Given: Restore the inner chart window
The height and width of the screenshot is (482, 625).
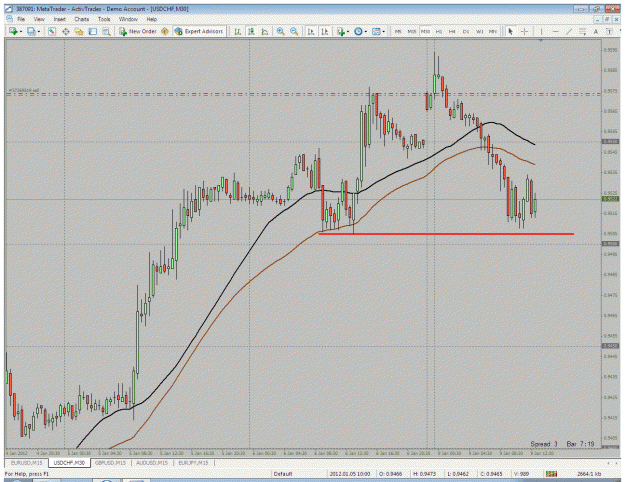Looking at the screenshot, I should coord(607,19).
